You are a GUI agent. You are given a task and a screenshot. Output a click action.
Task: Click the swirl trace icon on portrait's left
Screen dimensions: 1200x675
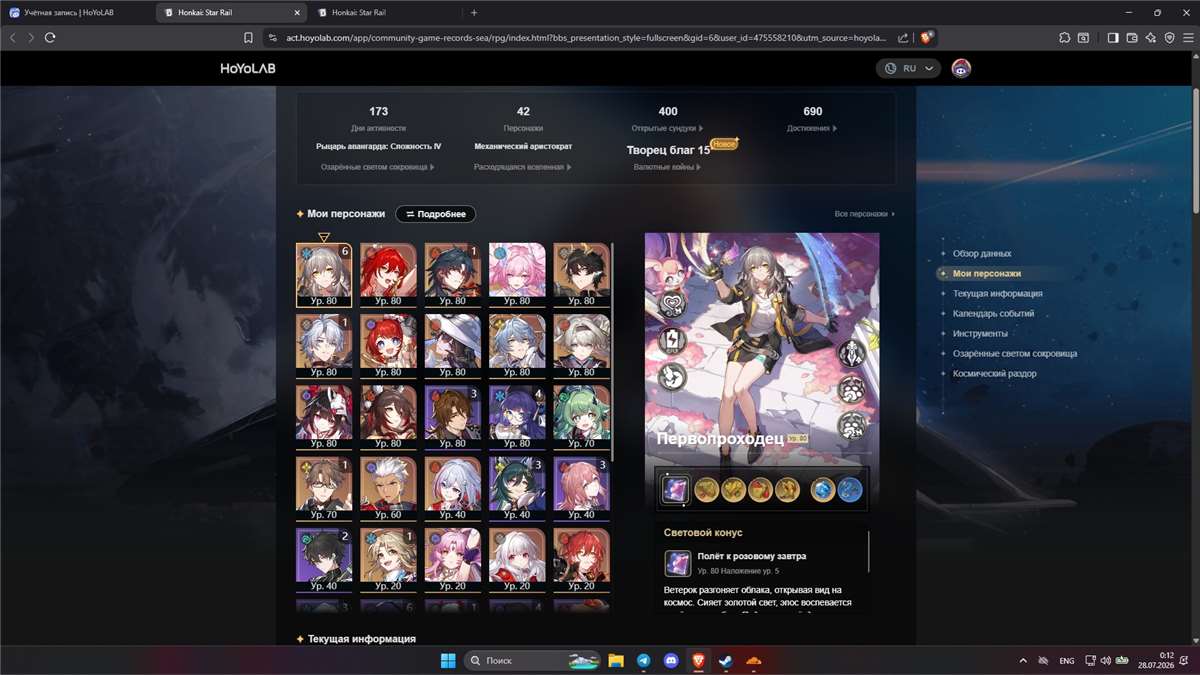pos(671,376)
